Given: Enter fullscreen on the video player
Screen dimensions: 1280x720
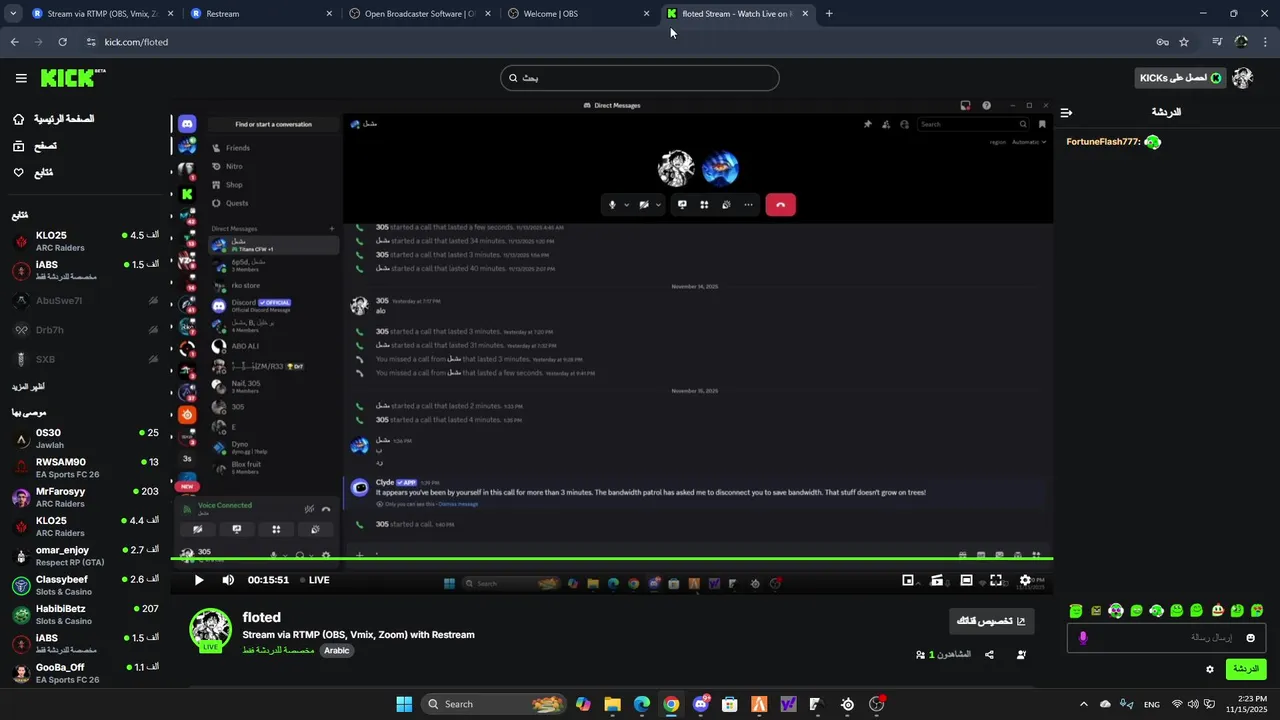Looking at the screenshot, I should (996, 580).
